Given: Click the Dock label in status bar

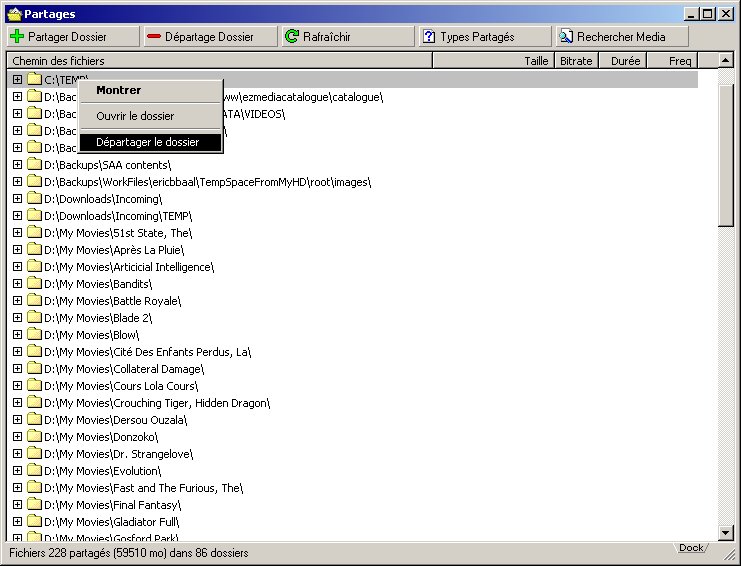Looking at the screenshot, I should pyautogui.click(x=690, y=548).
